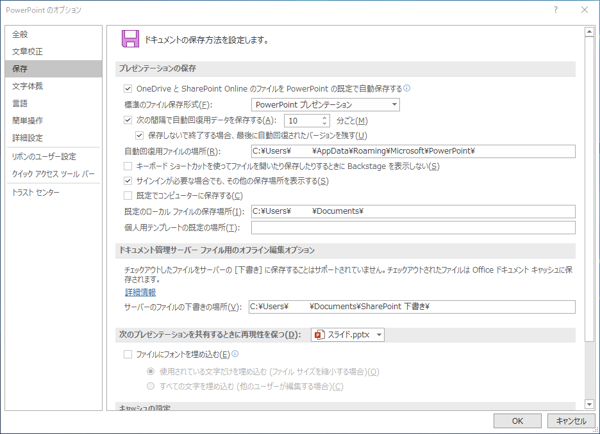Open the 詳細情報 link

[140, 292]
